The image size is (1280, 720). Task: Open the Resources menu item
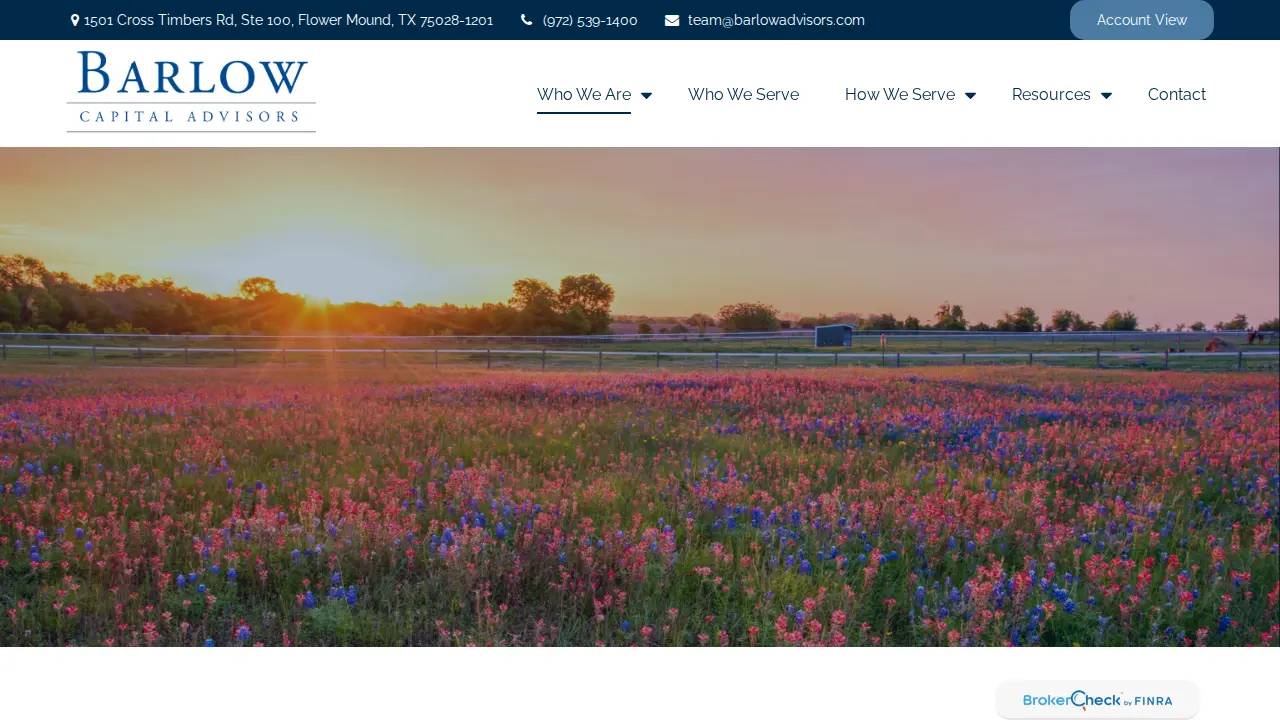1051,95
